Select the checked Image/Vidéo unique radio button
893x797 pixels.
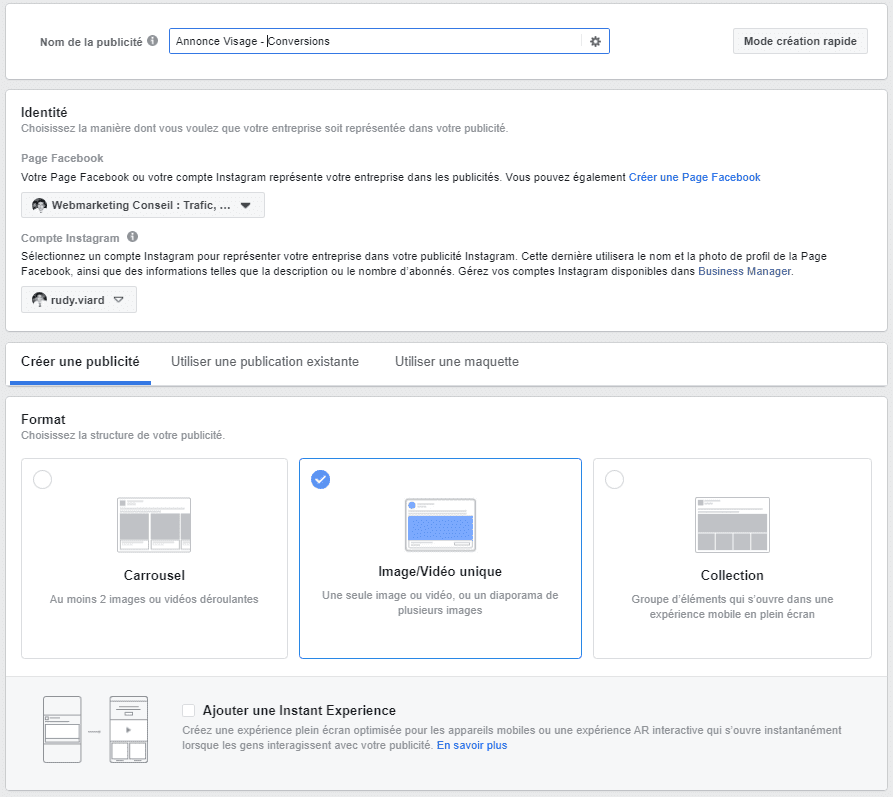pos(320,480)
